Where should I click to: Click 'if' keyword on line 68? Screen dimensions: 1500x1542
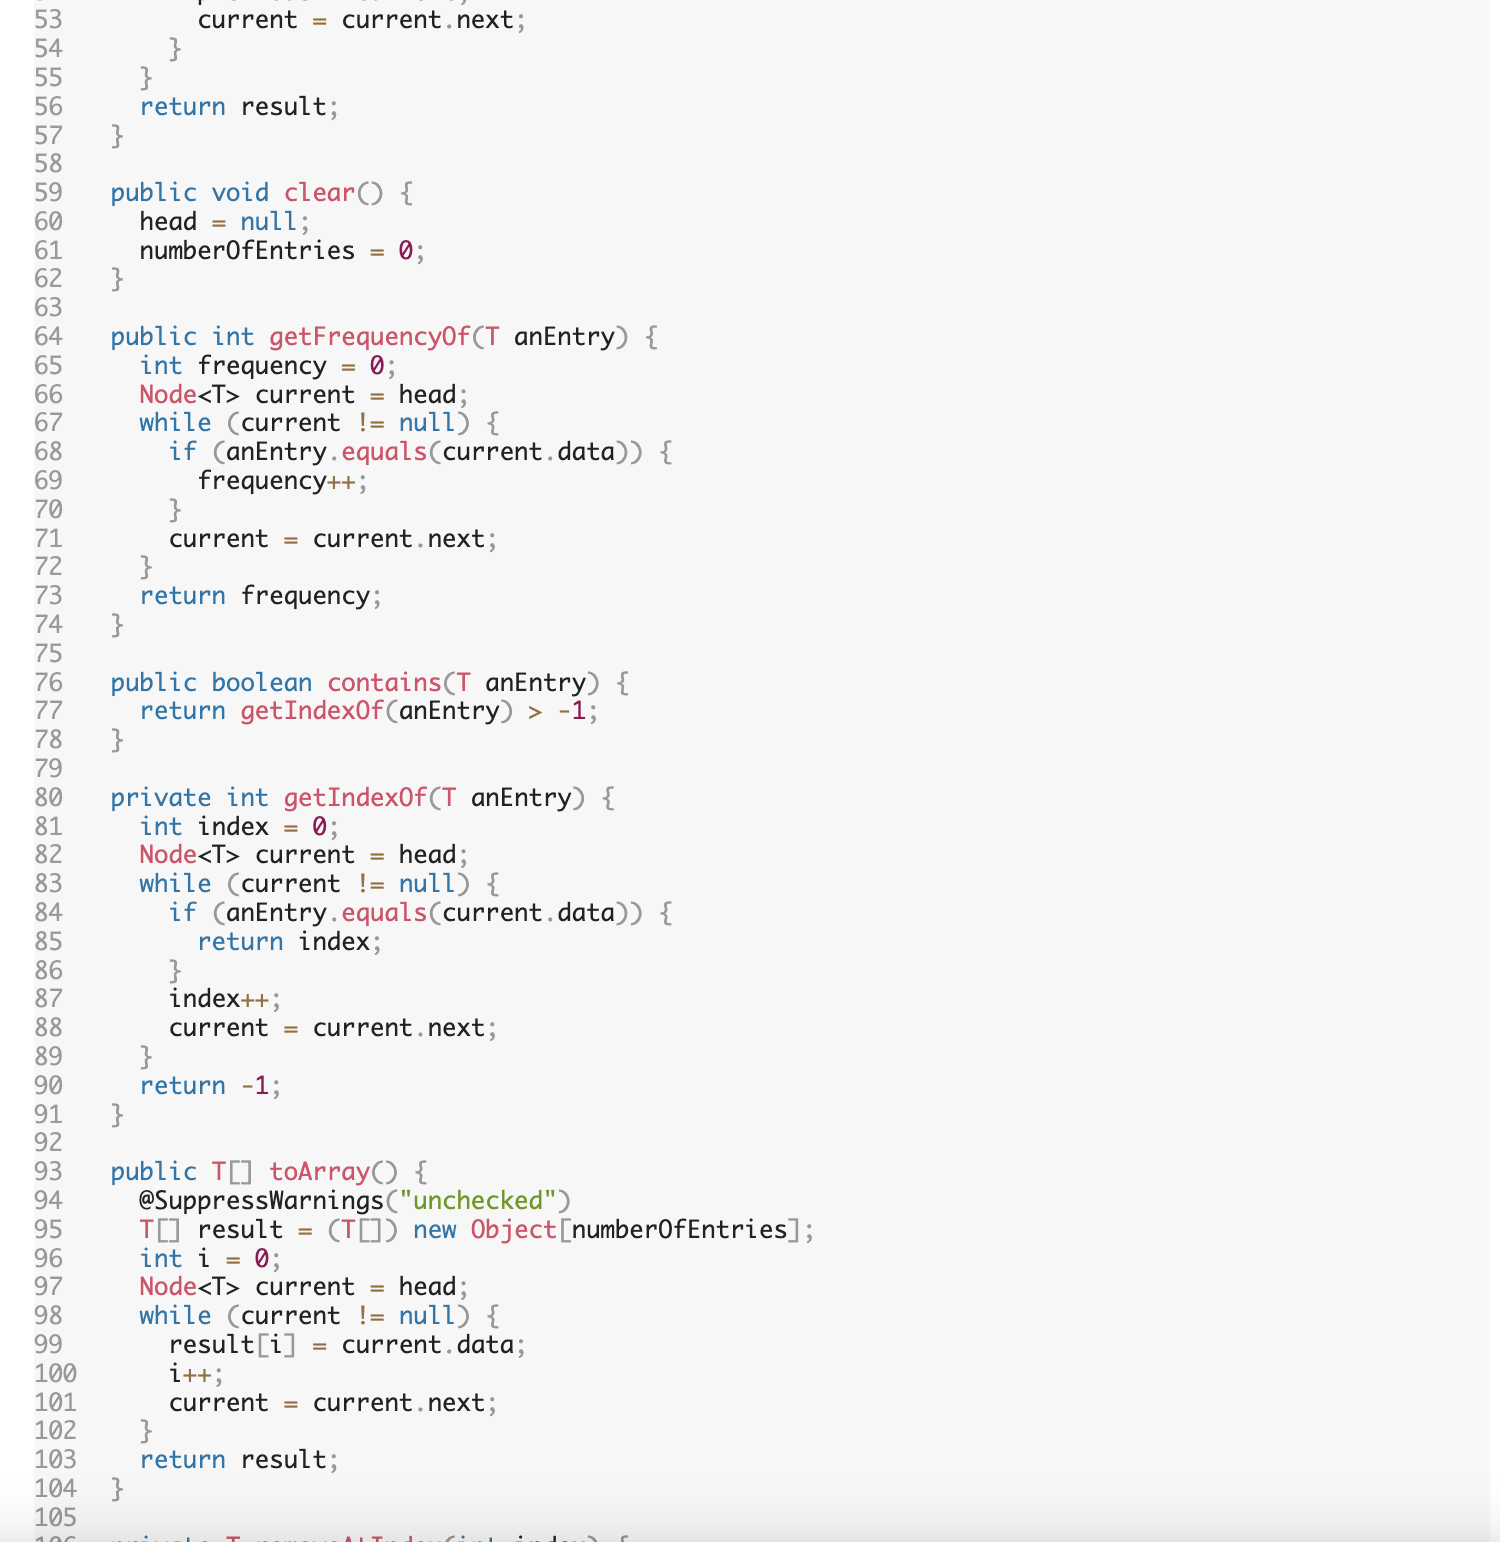[x=183, y=452]
